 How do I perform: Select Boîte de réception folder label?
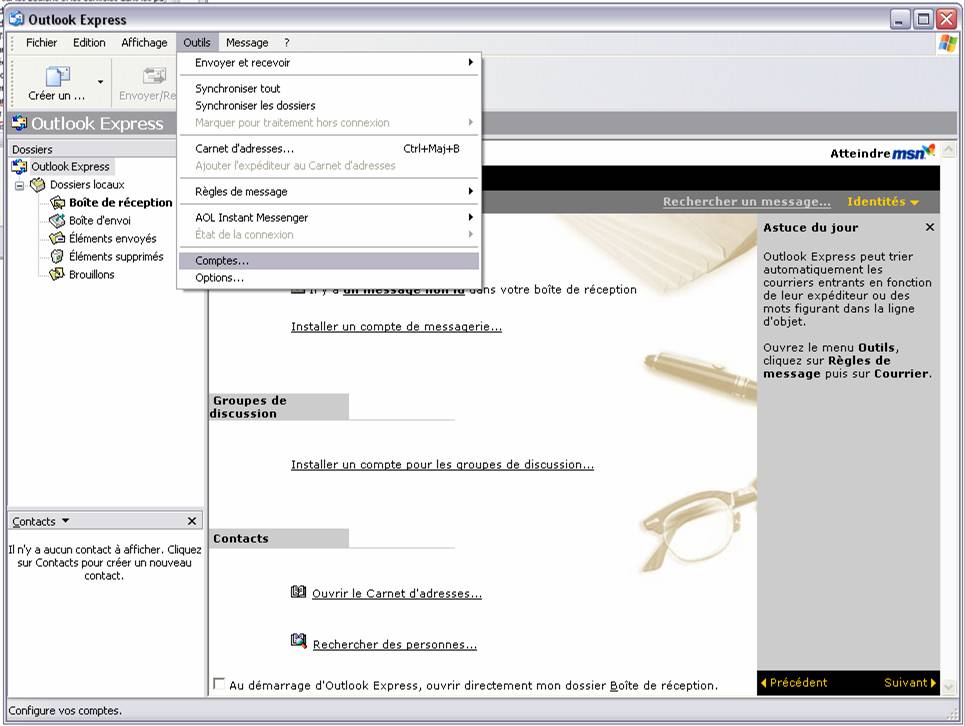[121, 202]
